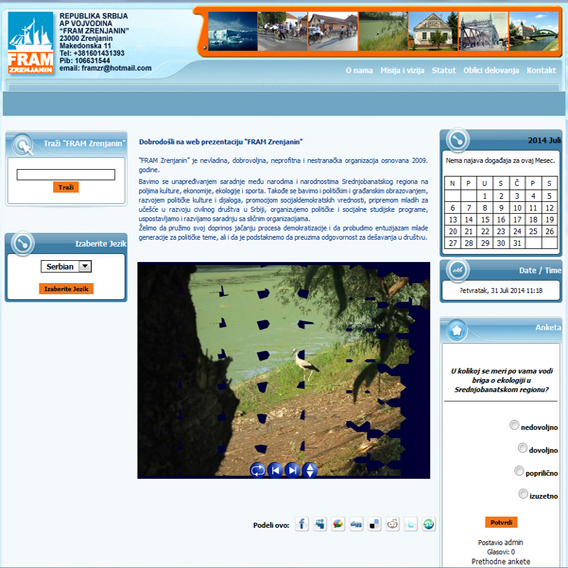The height and width of the screenshot is (568, 568).
Task: Open the 'Kontakt' menu item
Action: 541,70
